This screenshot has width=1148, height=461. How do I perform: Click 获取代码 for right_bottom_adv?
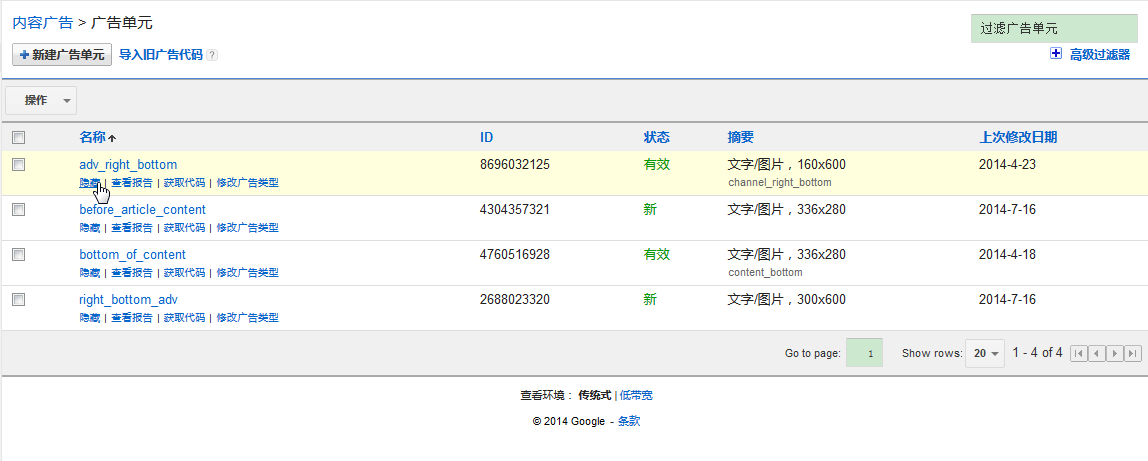[184, 317]
